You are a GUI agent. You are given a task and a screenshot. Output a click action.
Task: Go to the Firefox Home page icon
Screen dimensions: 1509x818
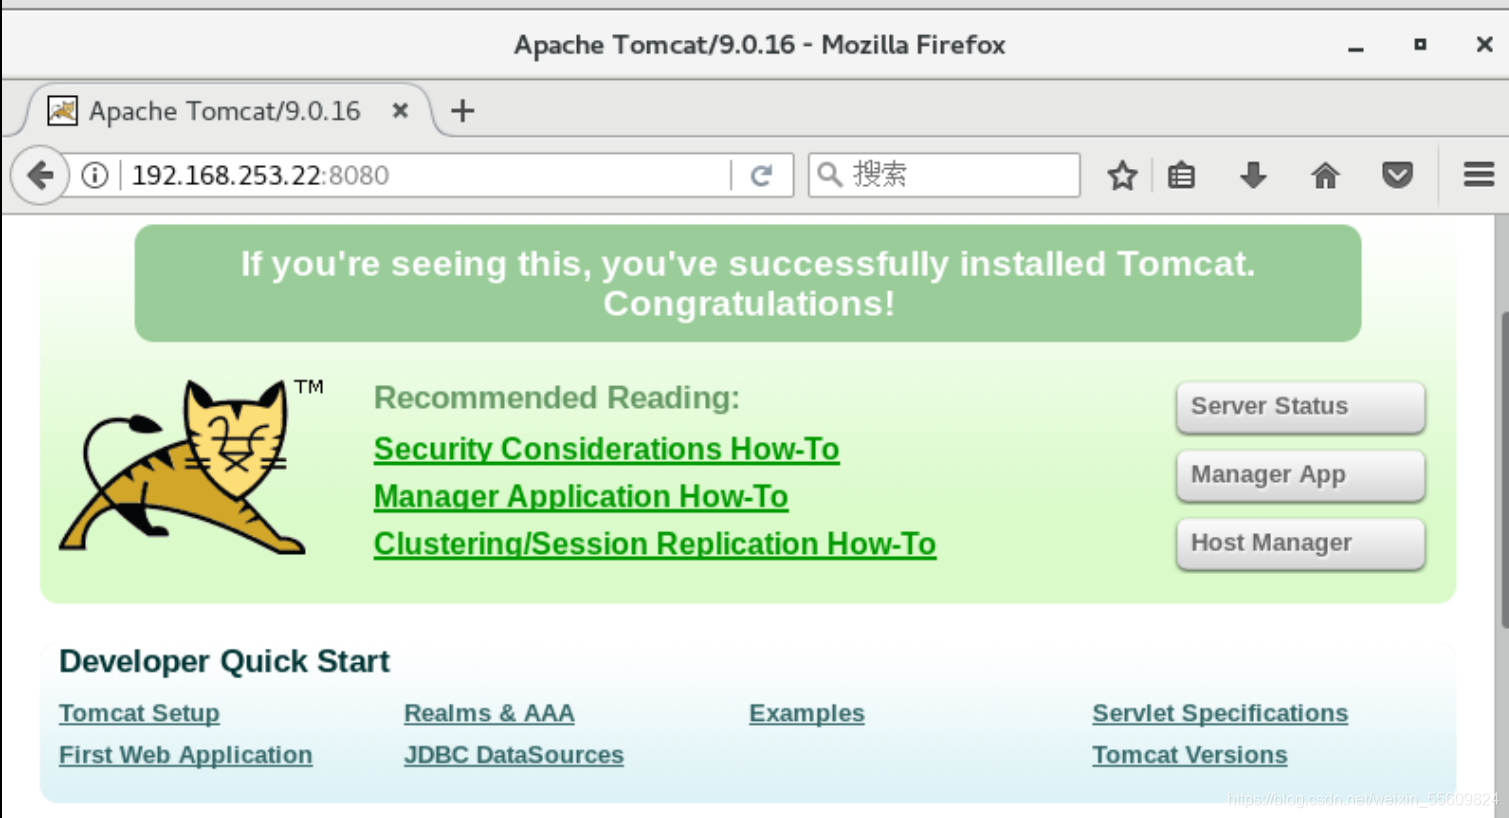(x=1325, y=176)
